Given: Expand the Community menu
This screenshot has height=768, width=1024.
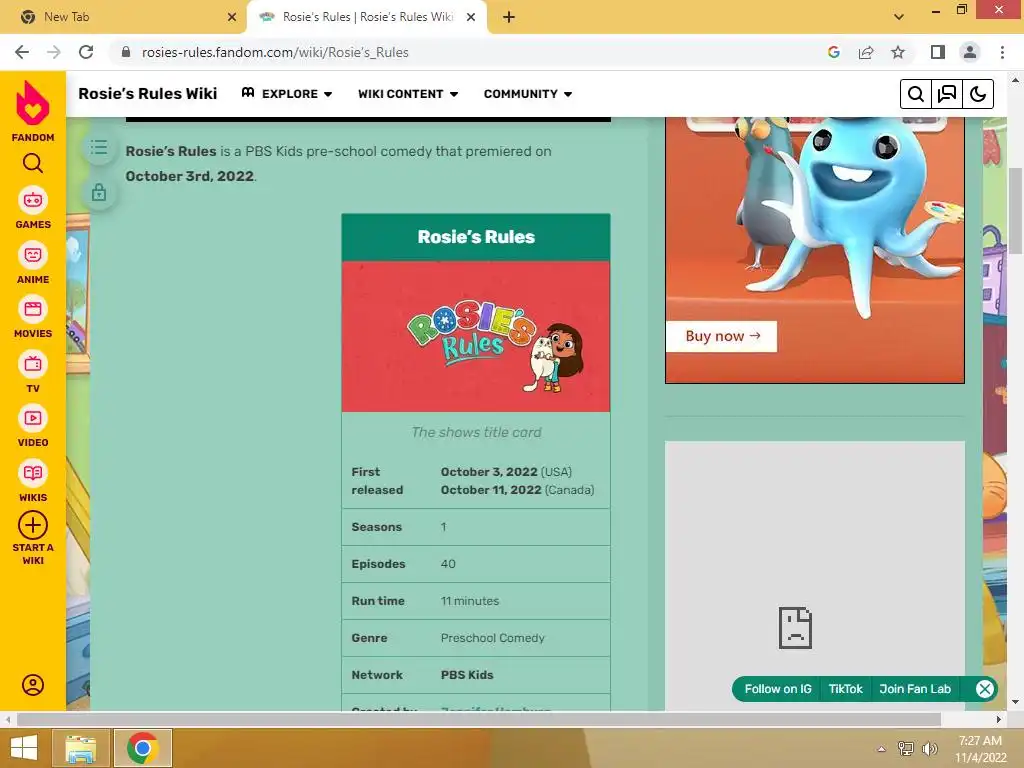Looking at the screenshot, I should coord(528,94).
